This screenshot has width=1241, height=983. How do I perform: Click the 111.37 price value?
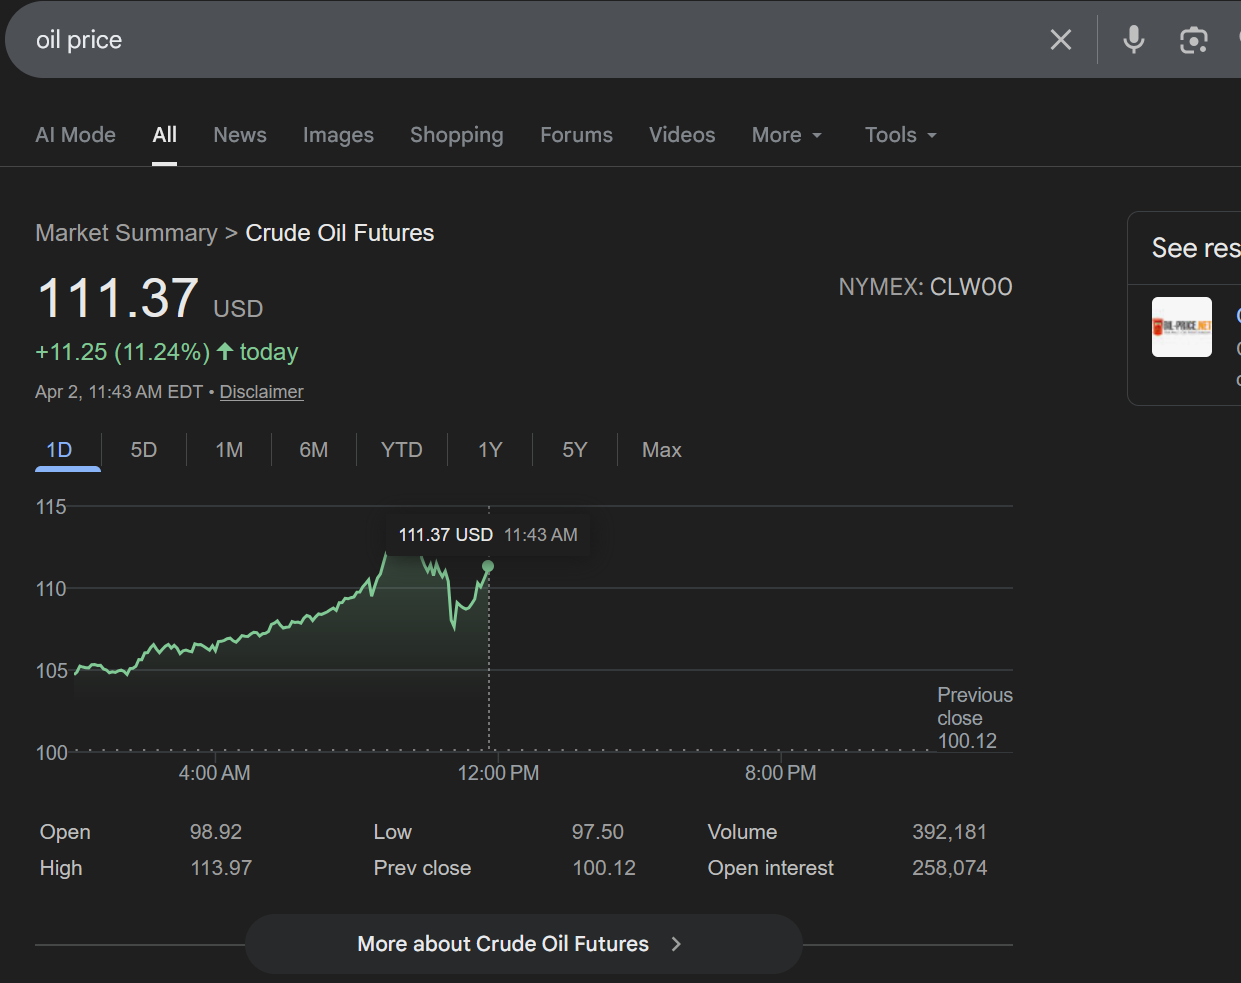[x=118, y=298]
